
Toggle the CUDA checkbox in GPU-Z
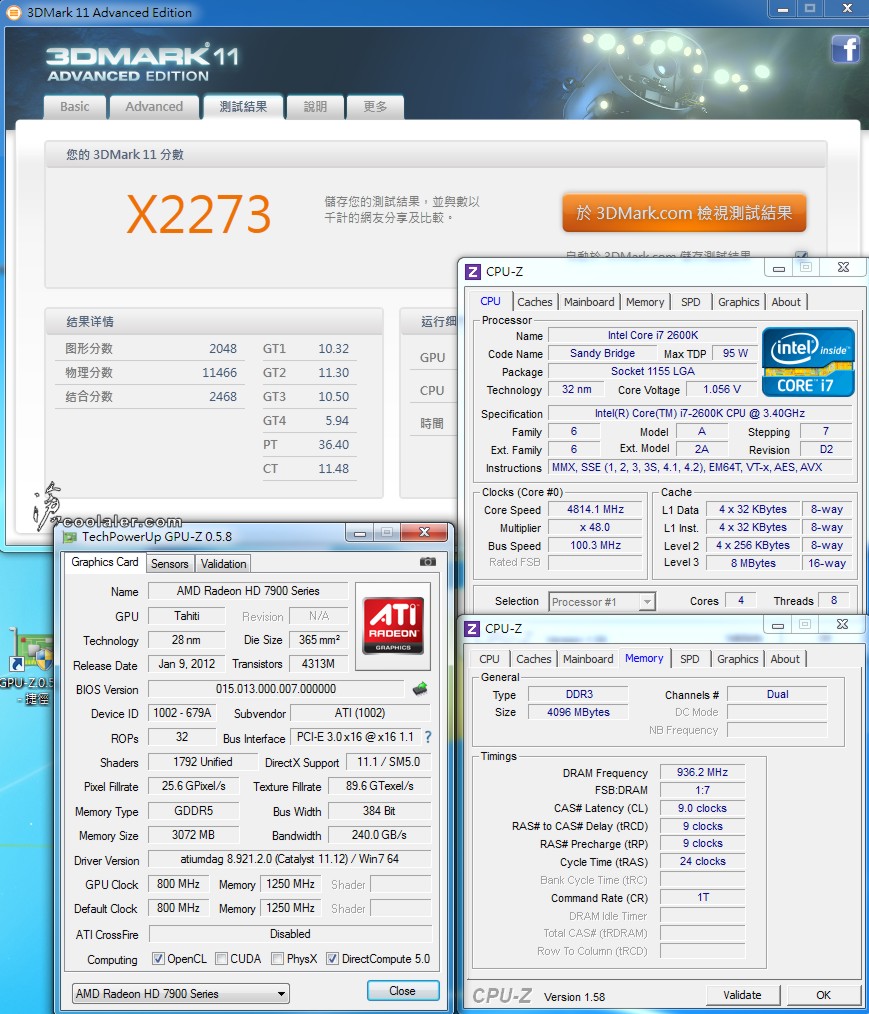(221, 958)
